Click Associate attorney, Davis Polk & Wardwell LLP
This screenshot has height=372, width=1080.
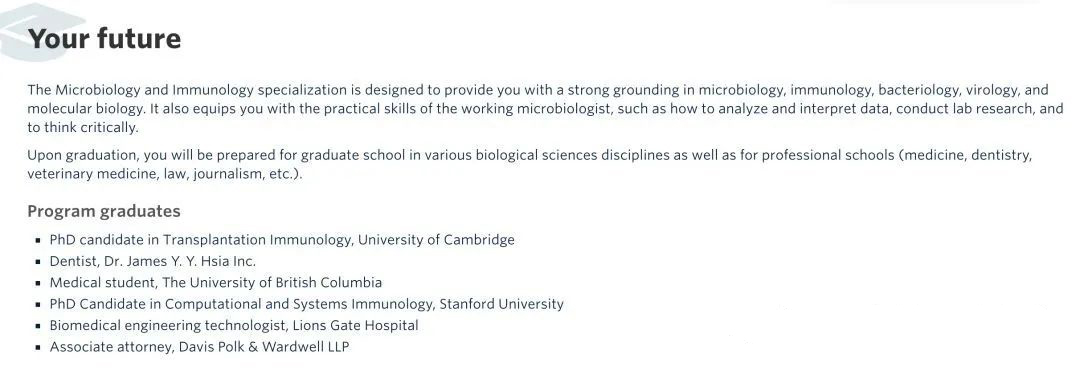tap(199, 347)
